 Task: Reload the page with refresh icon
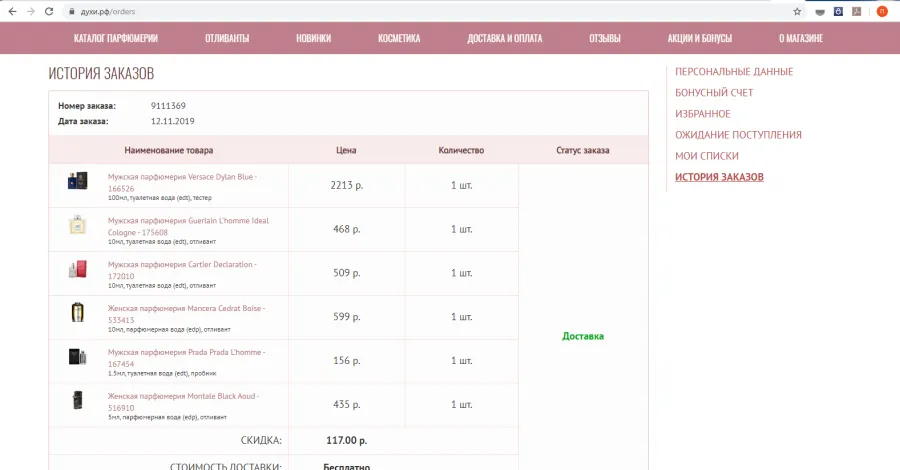tap(49, 11)
